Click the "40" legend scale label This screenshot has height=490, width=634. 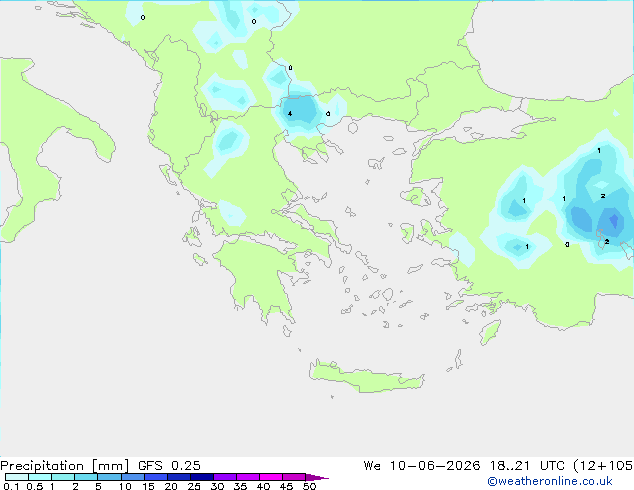tap(263, 486)
